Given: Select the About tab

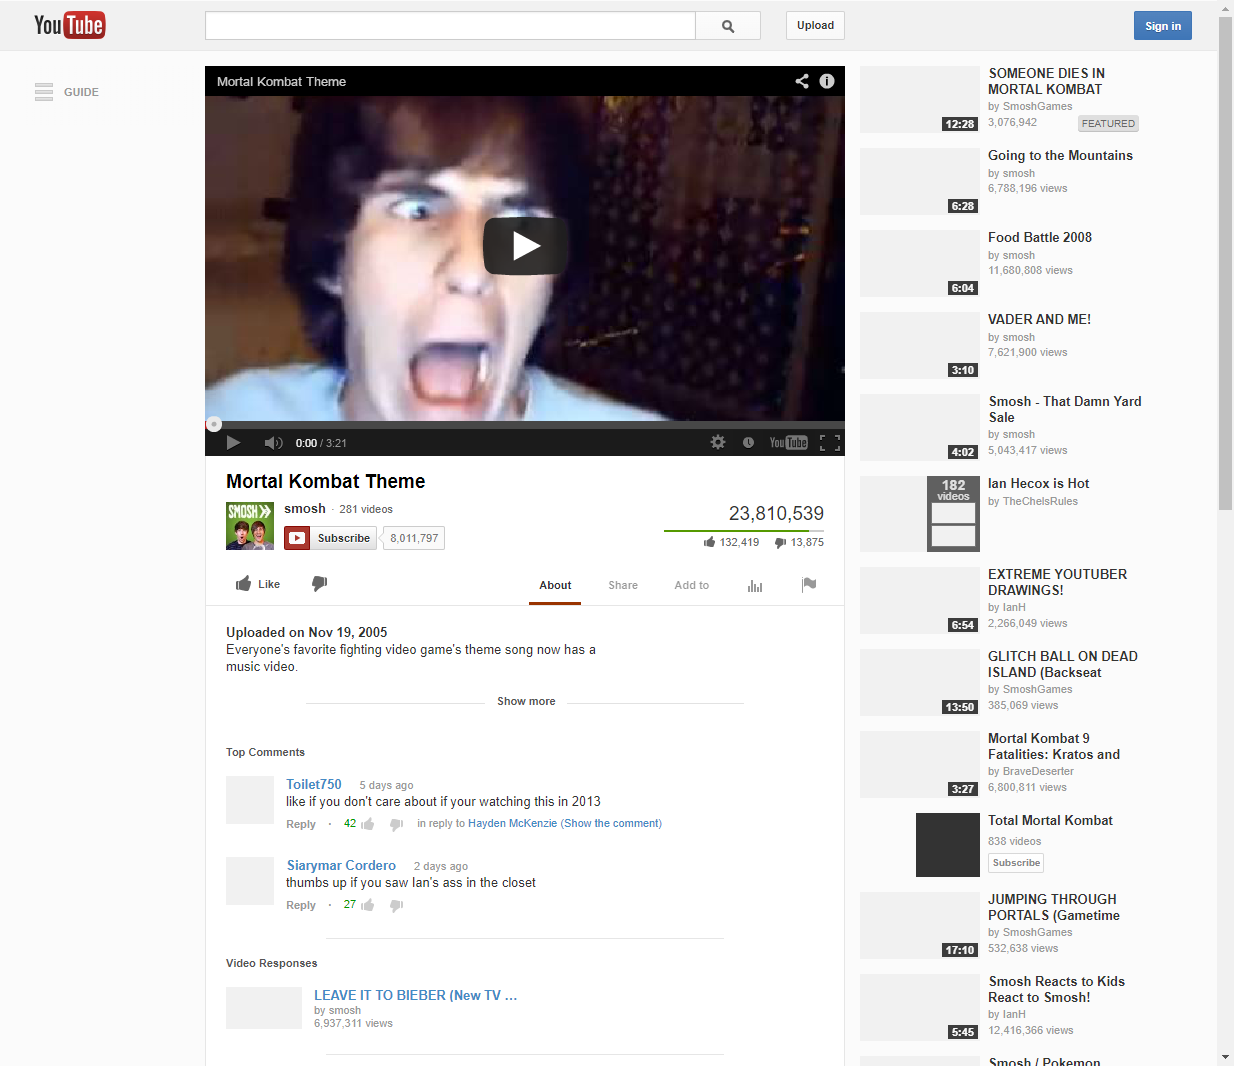Looking at the screenshot, I should coord(555,585).
